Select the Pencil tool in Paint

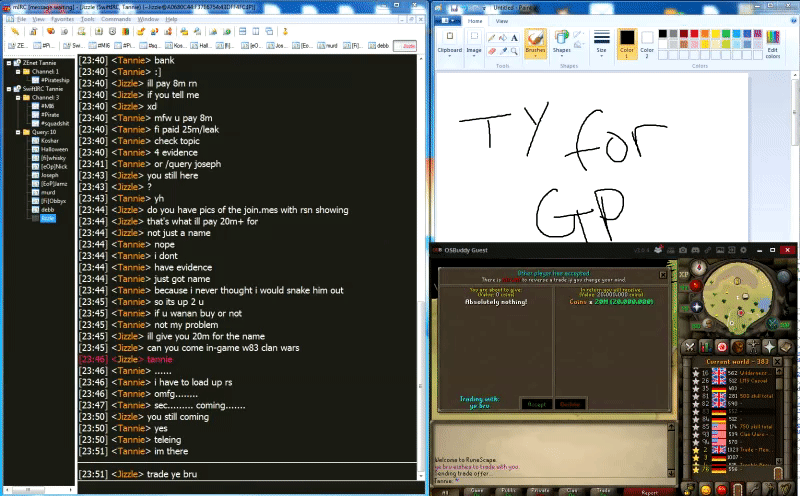491,38
